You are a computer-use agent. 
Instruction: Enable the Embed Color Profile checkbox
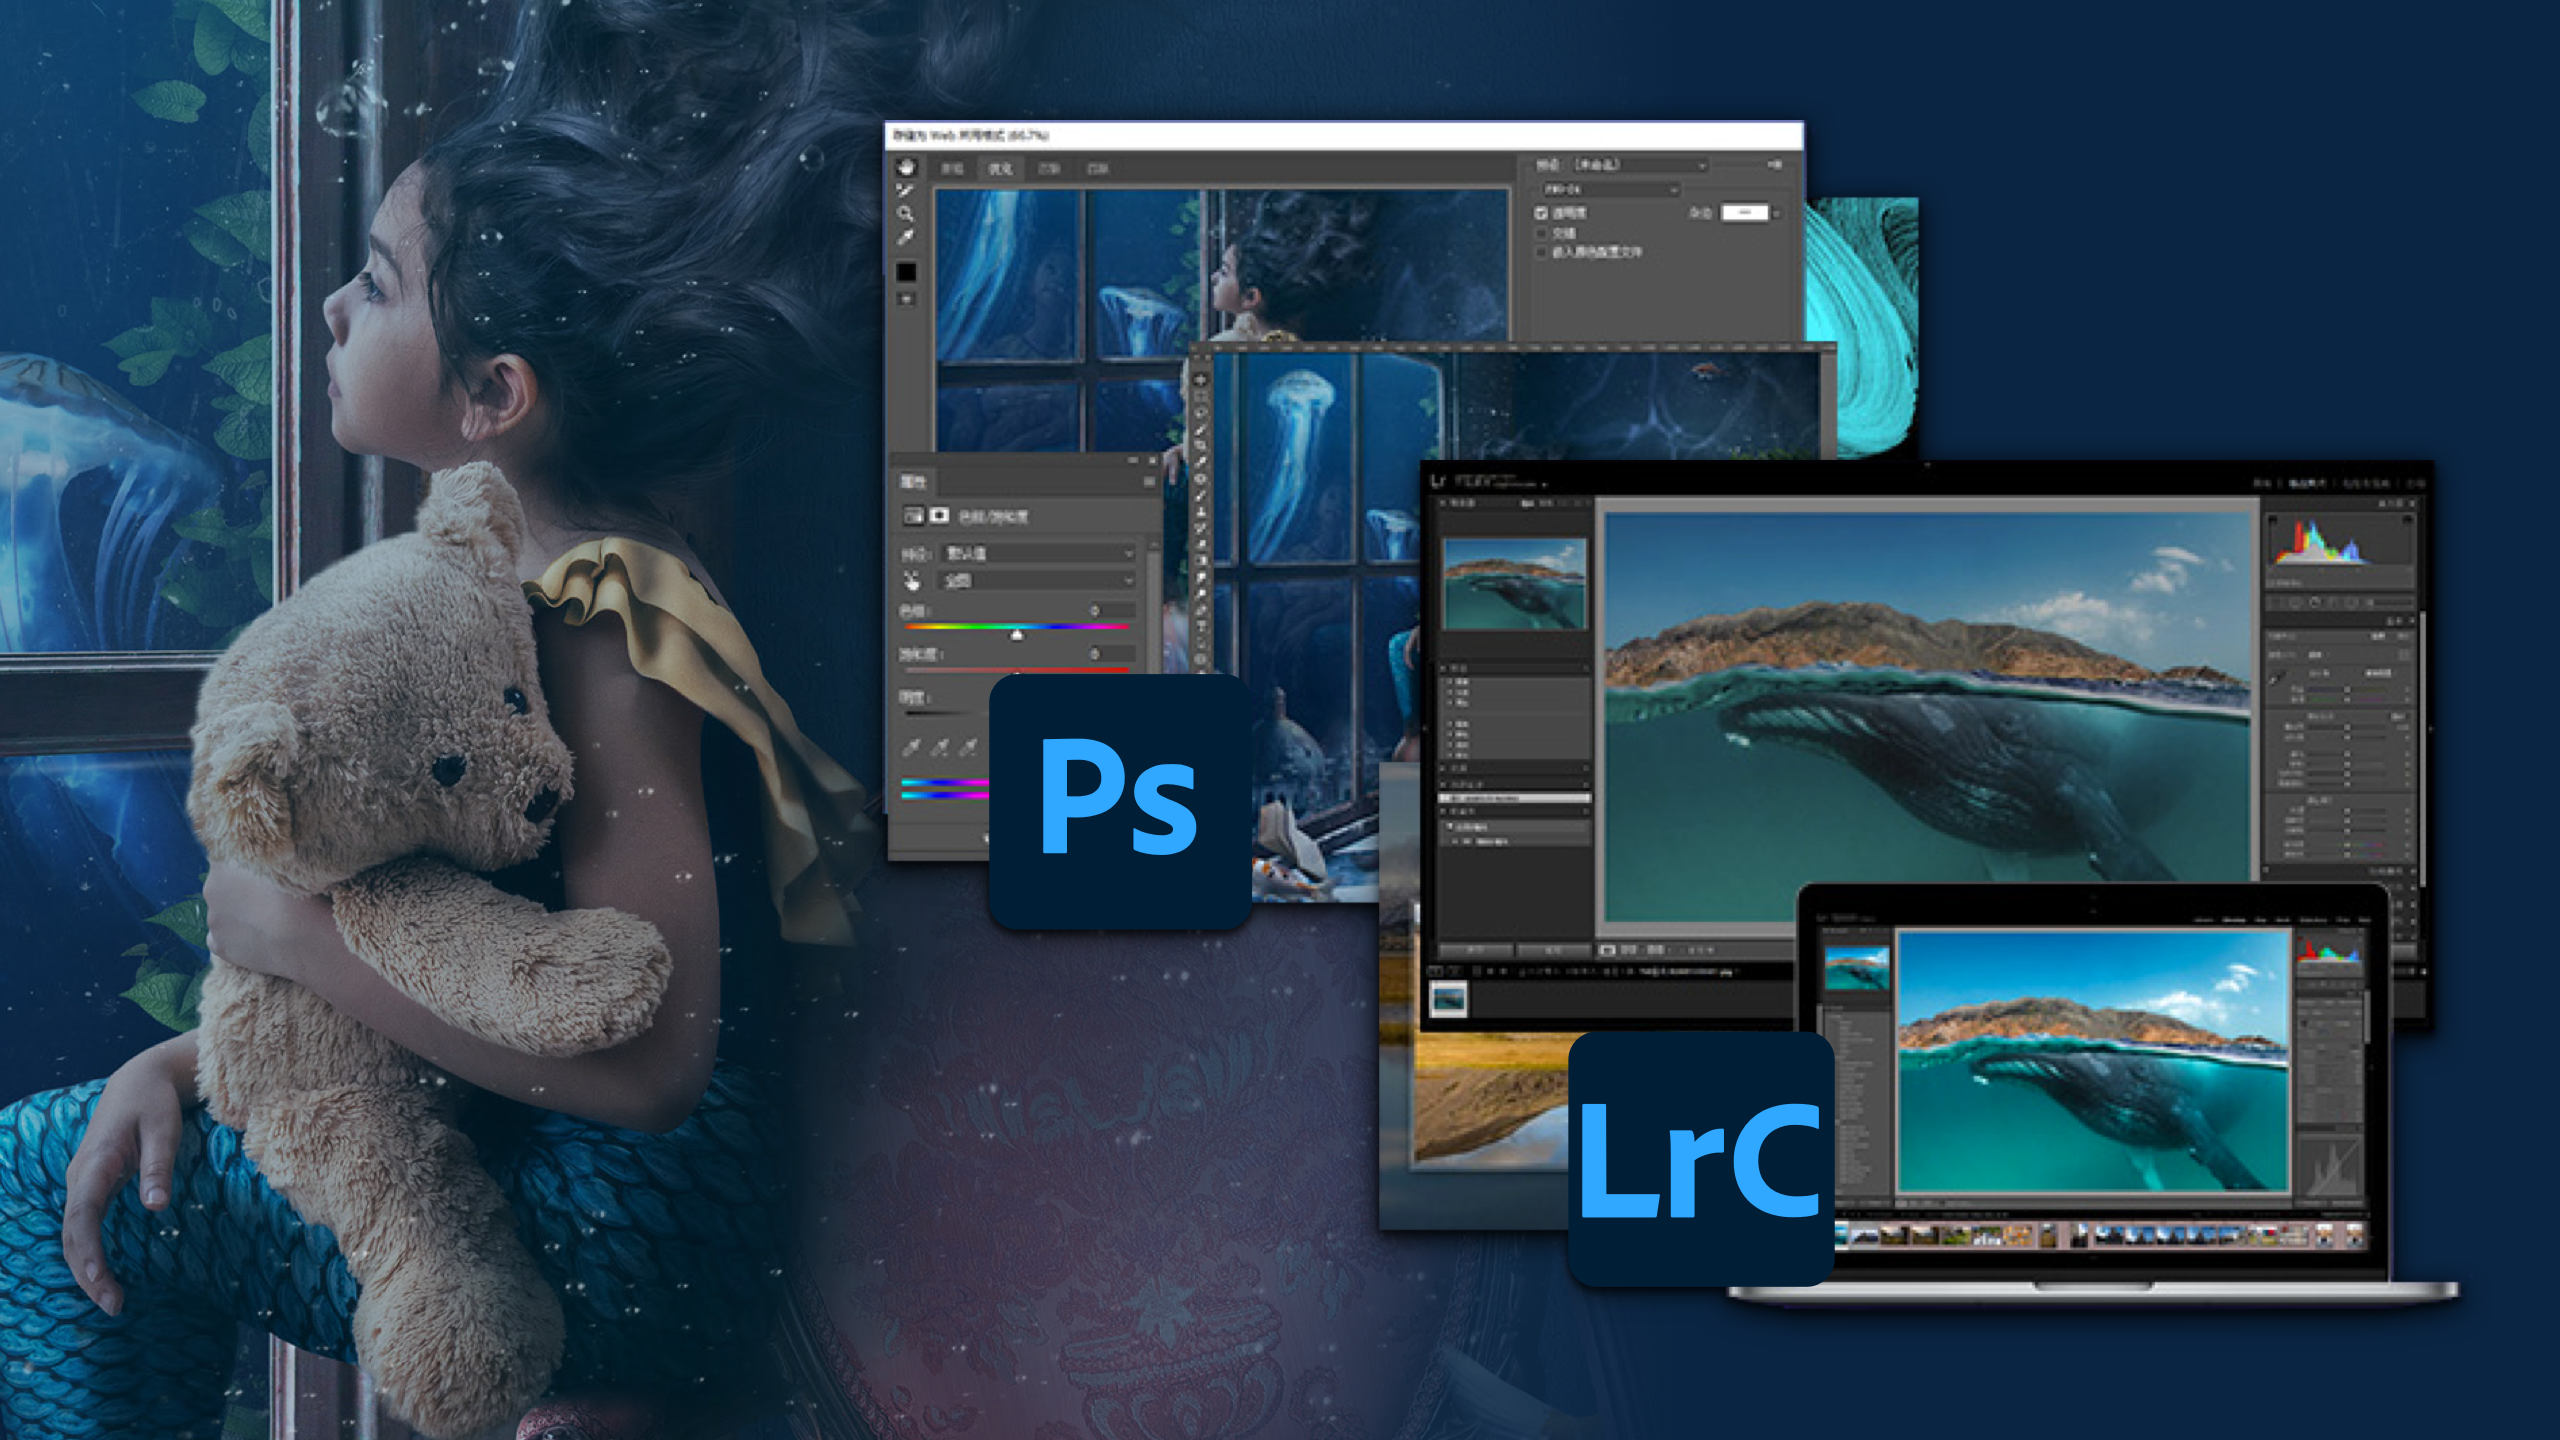tap(1541, 252)
